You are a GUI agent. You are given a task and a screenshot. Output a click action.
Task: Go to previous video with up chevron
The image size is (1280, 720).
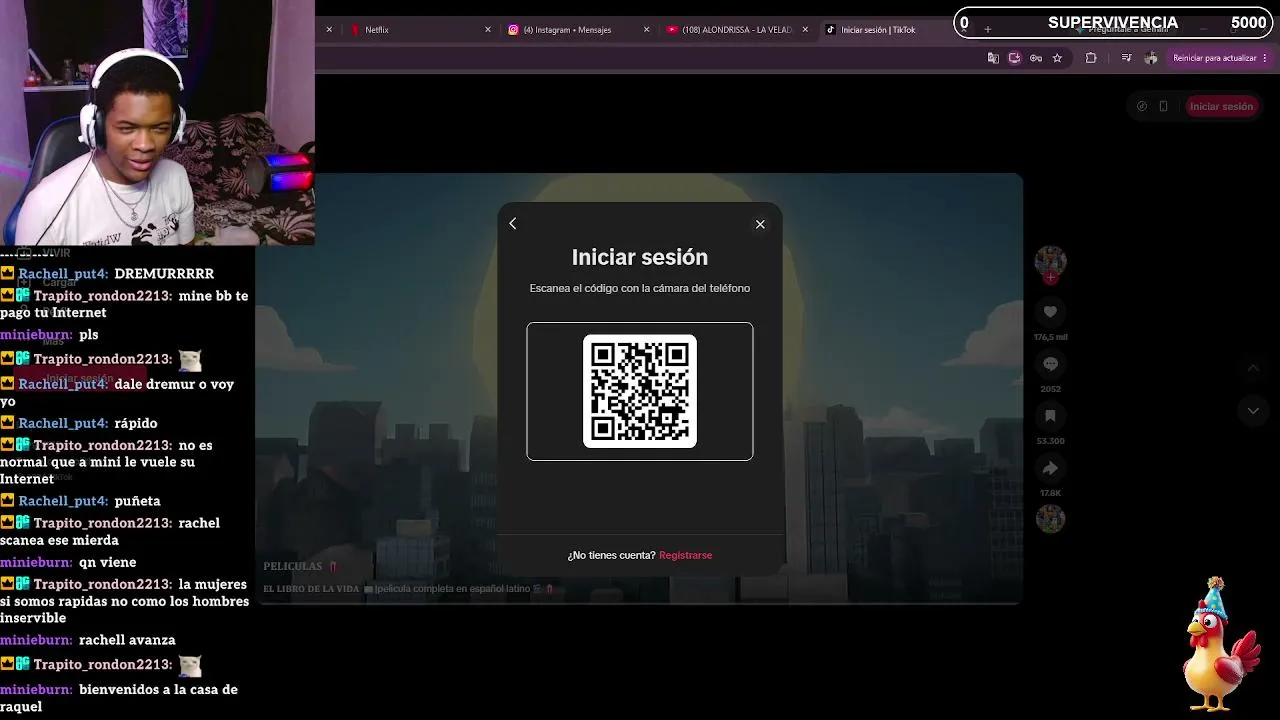[1253, 369]
